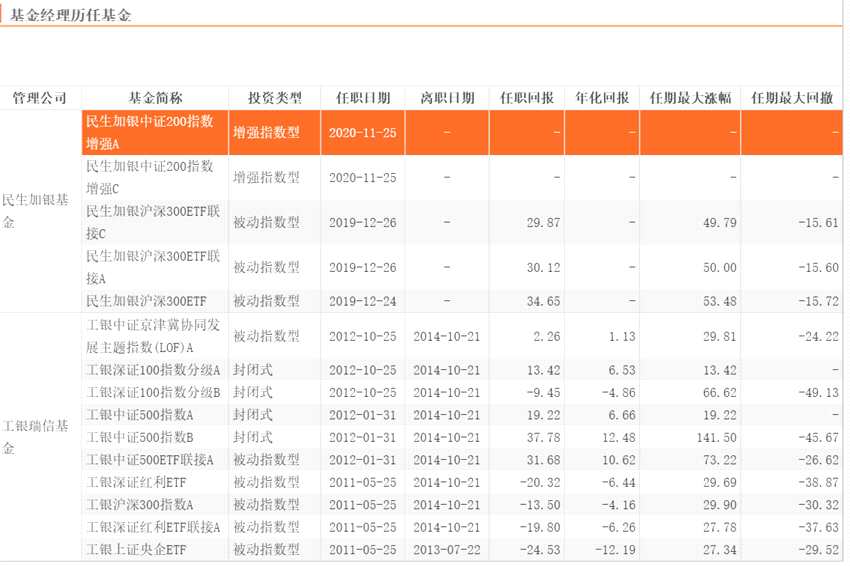Open fund 民生加银中证200指数增强C
This screenshot has width=850, height=566.
[150, 177]
